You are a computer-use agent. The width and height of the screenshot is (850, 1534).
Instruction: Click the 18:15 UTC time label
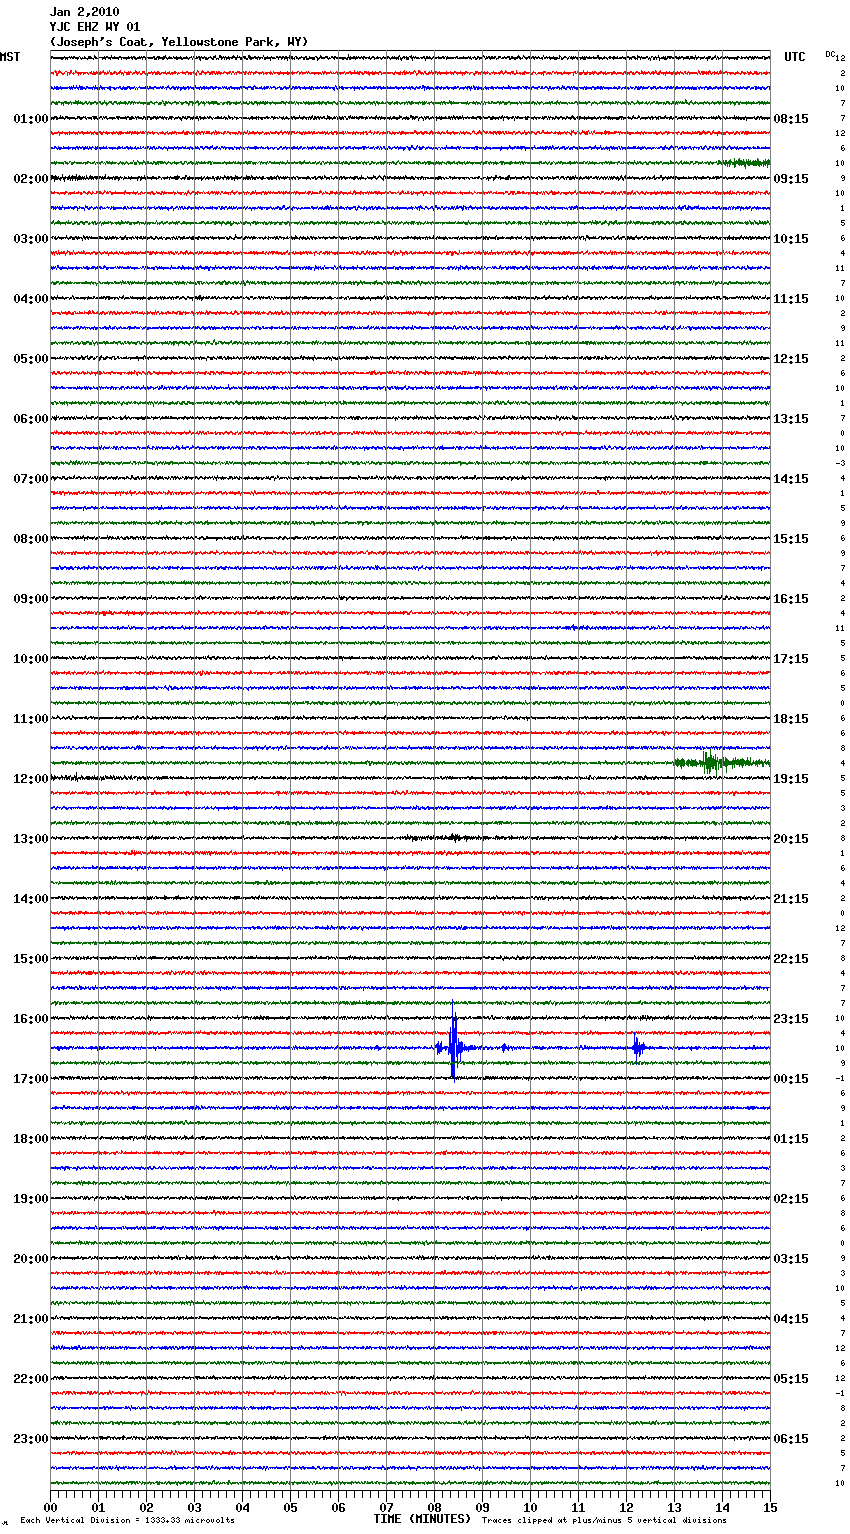coord(791,719)
